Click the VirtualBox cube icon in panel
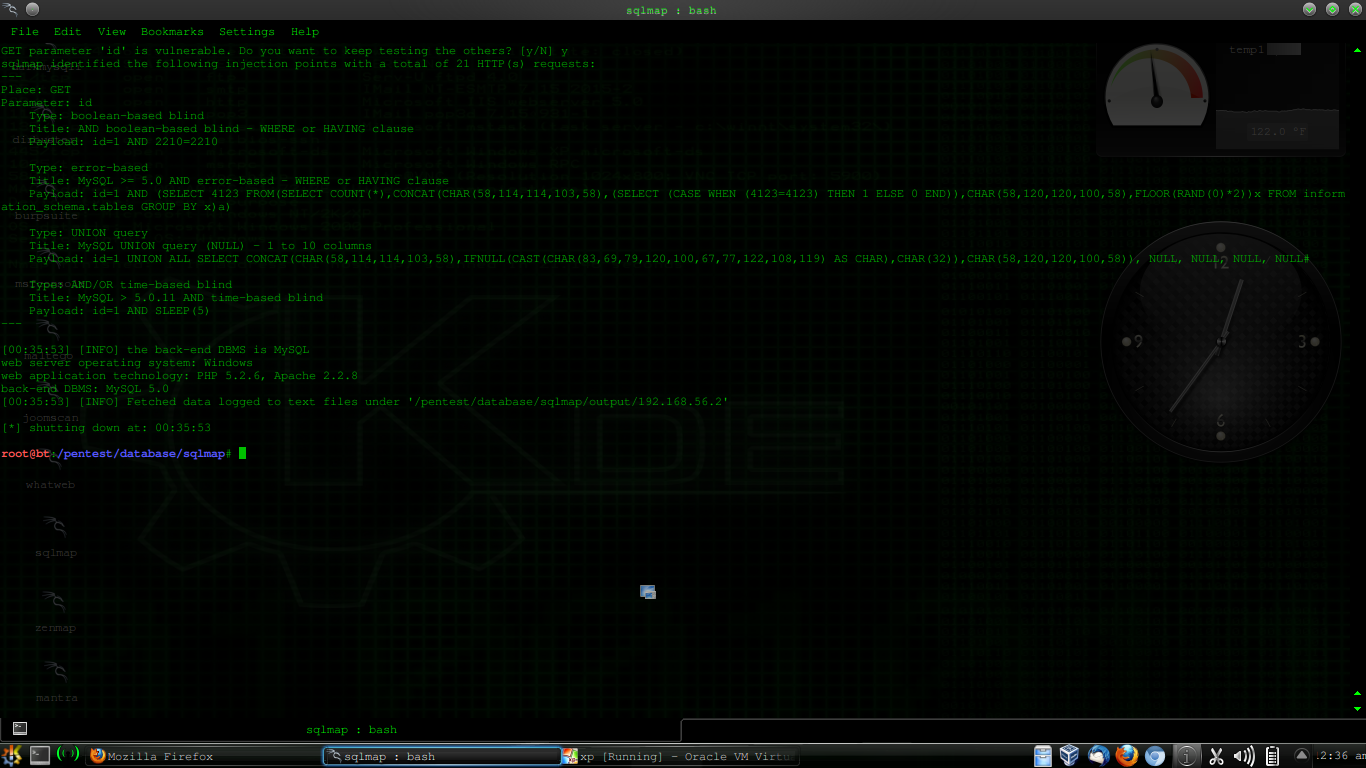The image size is (1366, 768). tap(1070, 756)
